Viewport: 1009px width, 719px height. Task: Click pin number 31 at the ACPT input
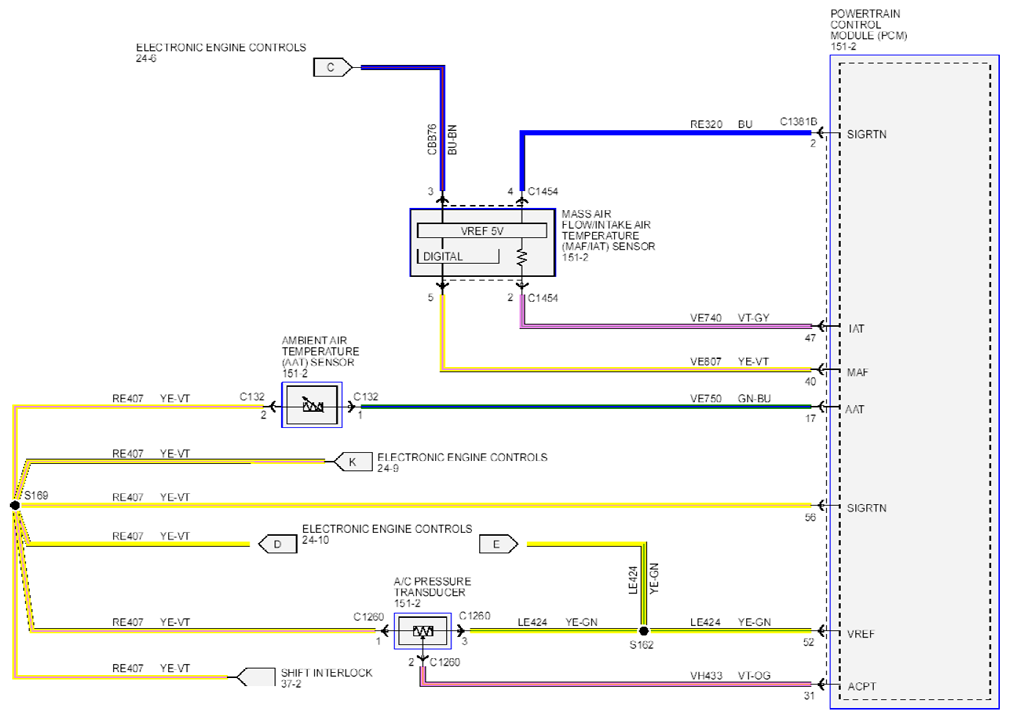808,695
